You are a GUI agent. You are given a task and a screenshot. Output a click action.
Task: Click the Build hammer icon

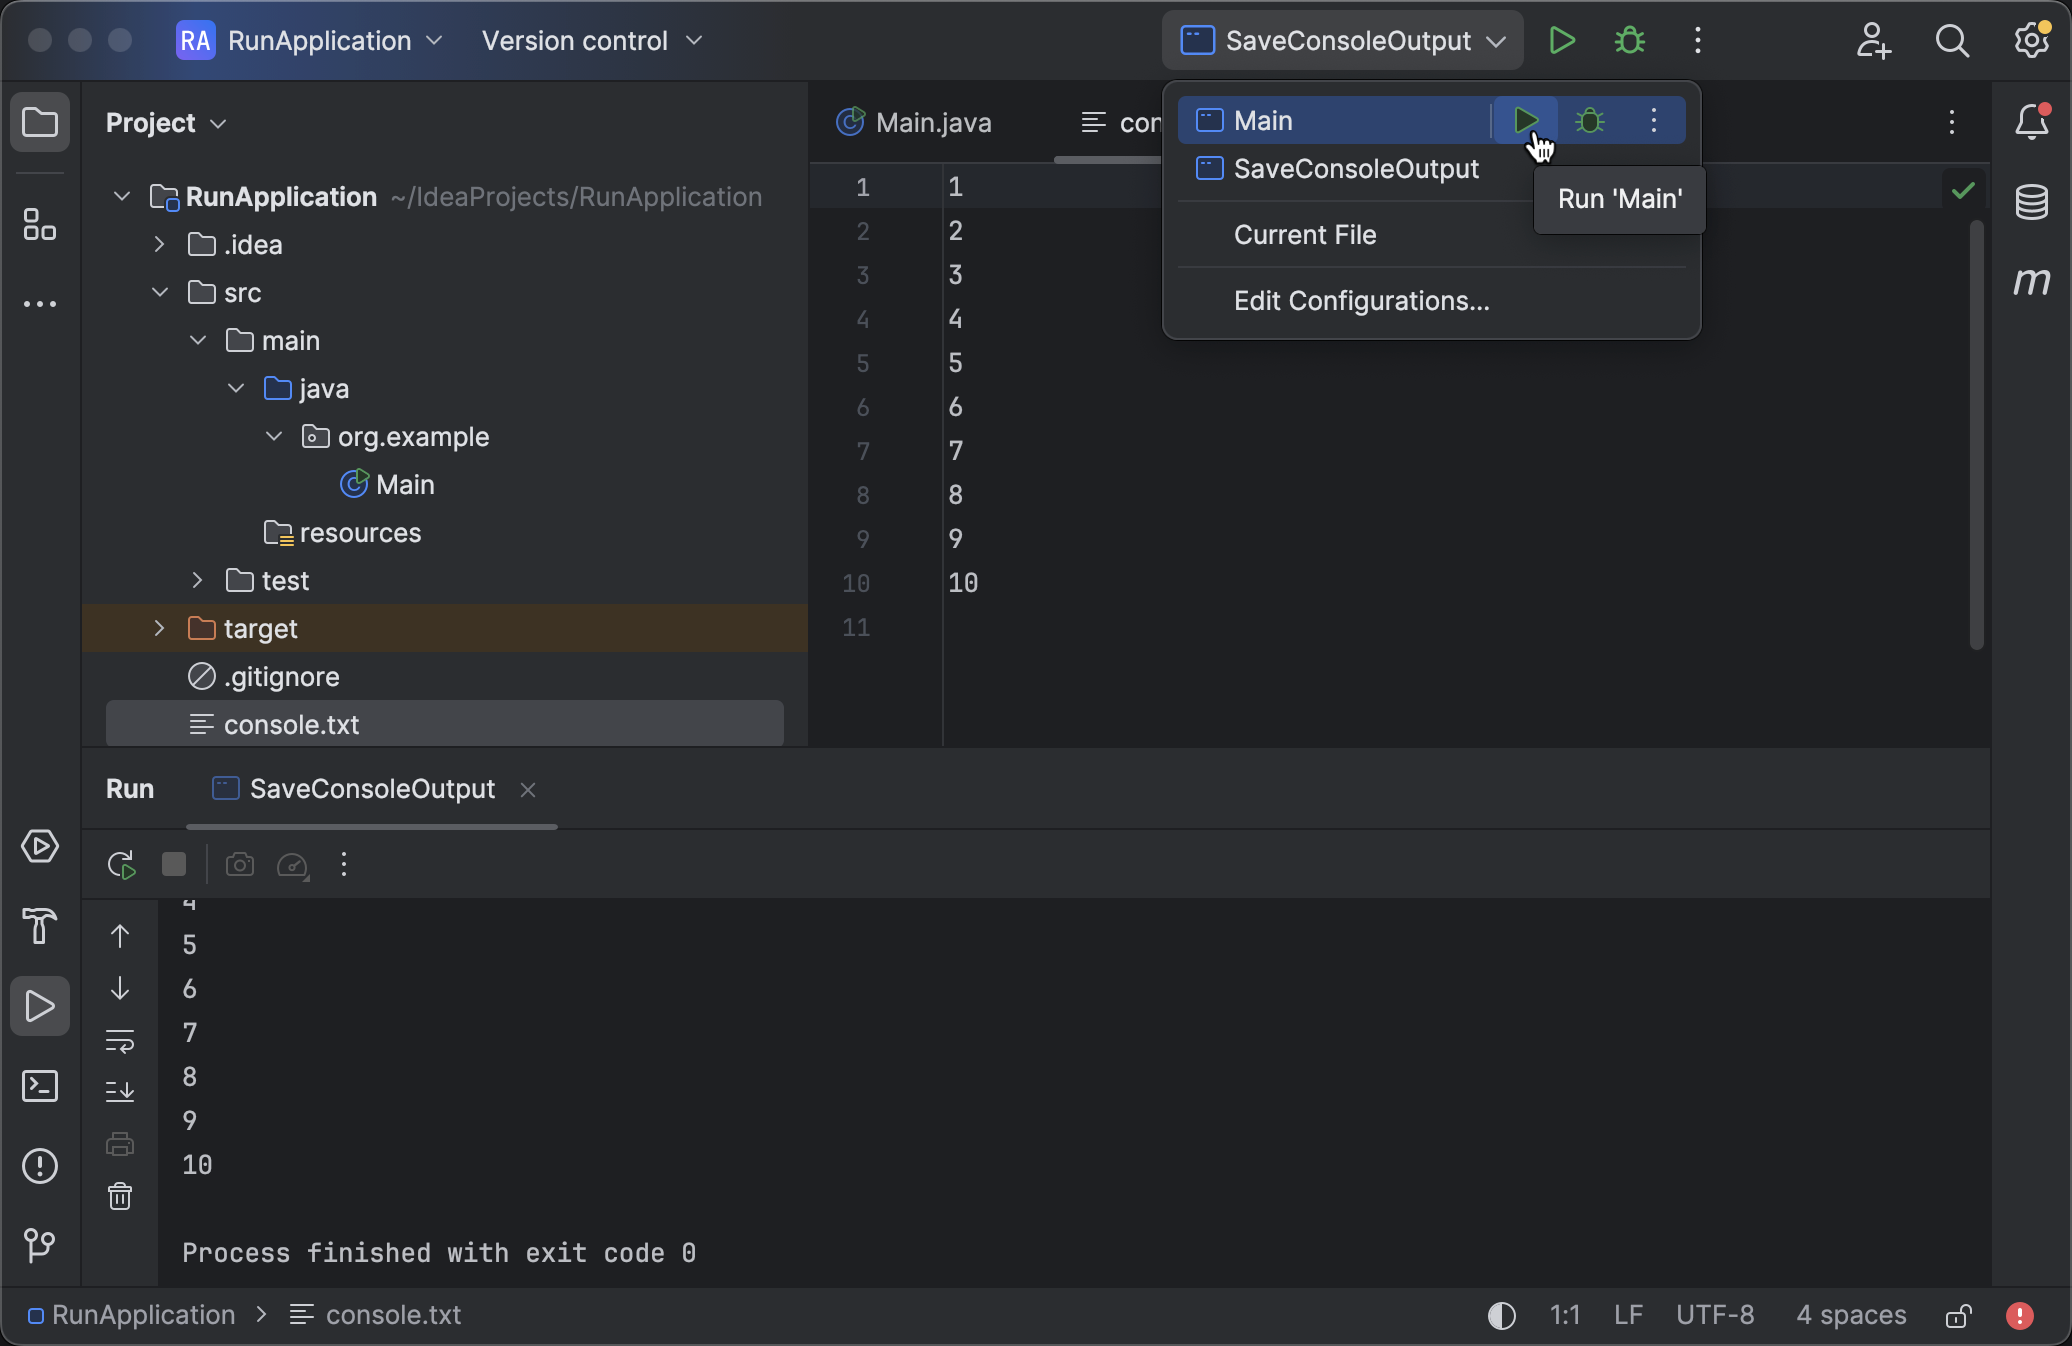(40, 926)
